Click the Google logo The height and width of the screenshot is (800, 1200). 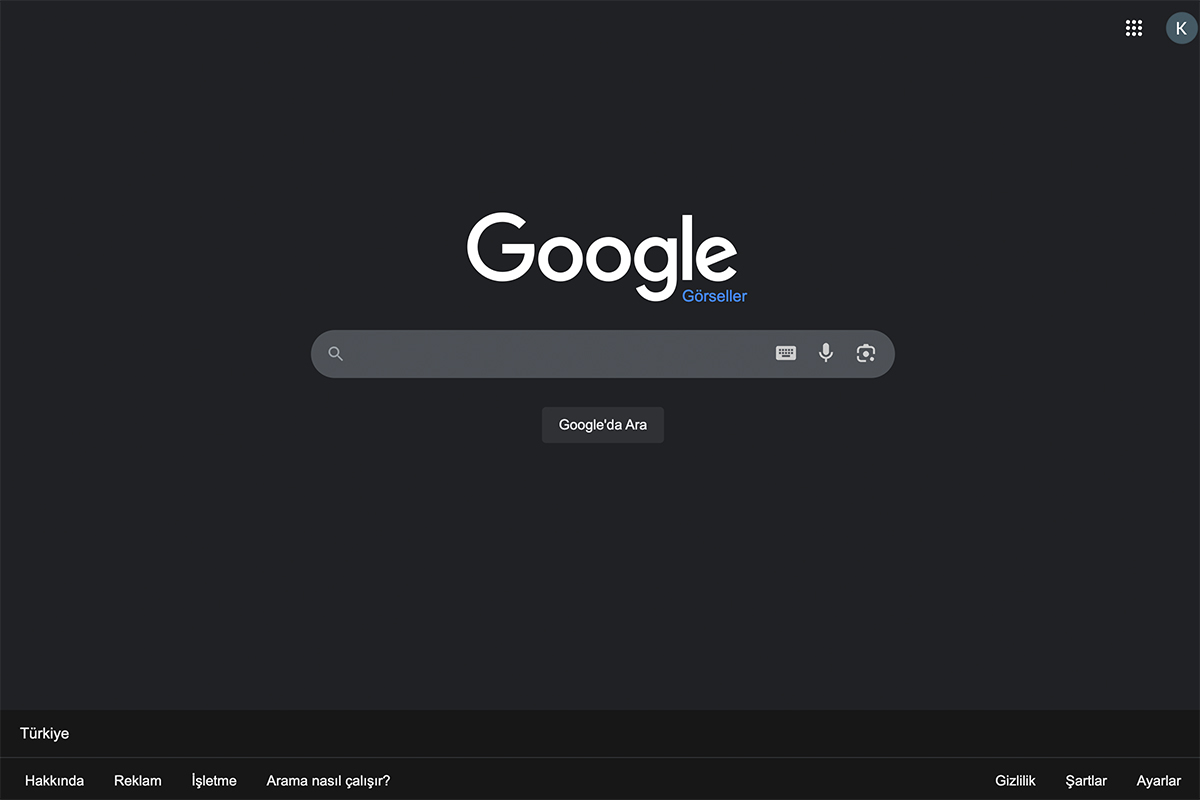(602, 256)
